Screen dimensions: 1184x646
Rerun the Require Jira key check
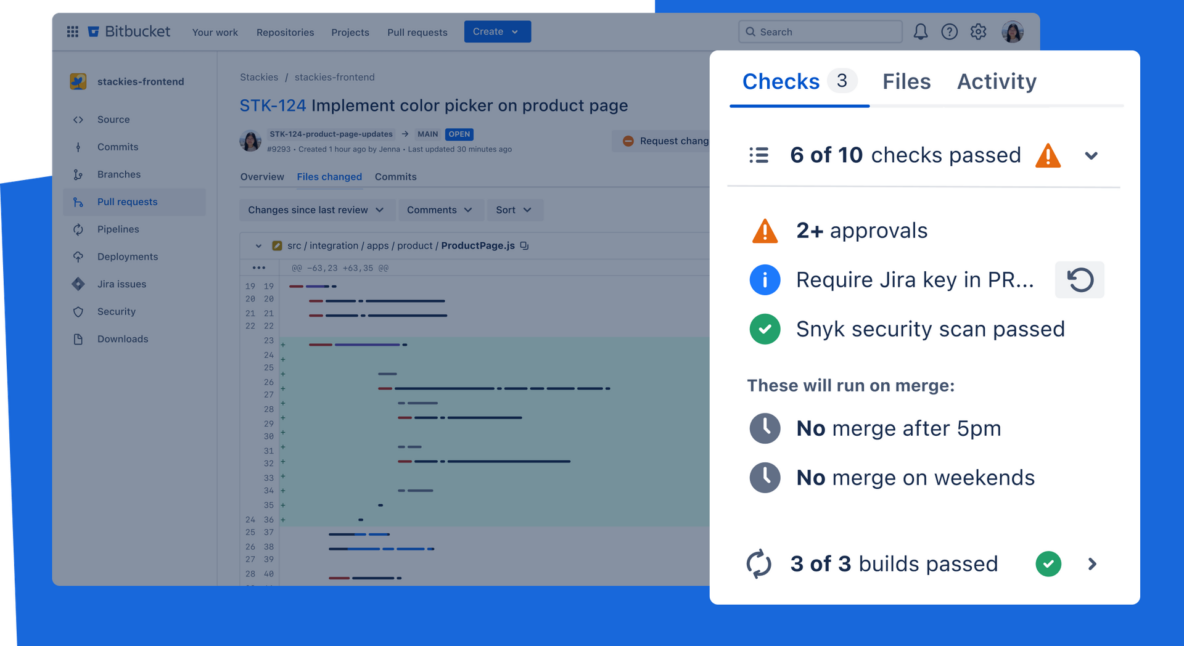[x=1080, y=280]
